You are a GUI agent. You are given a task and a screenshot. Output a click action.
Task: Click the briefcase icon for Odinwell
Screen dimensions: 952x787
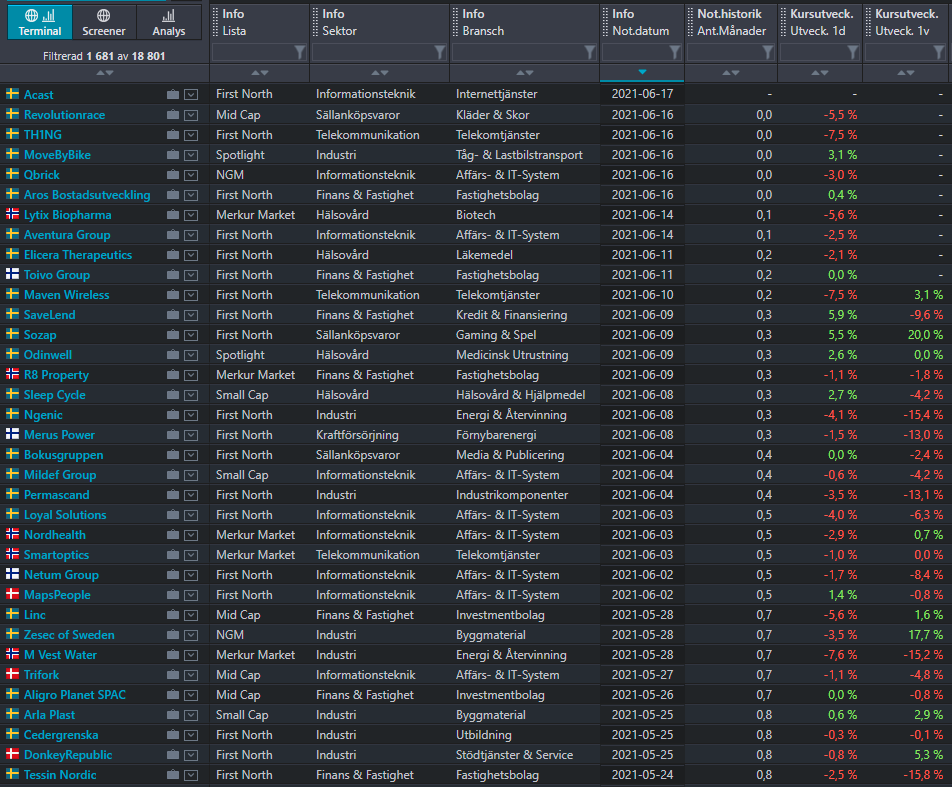point(173,355)
